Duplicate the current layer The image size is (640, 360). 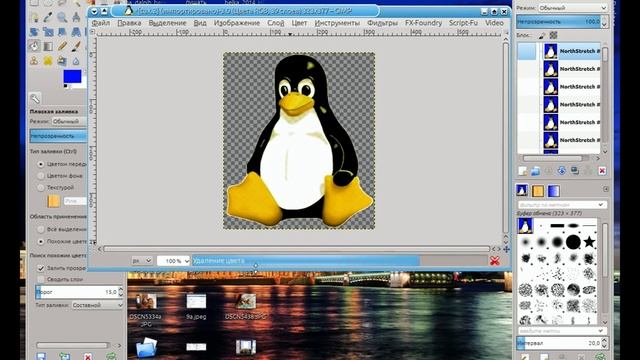point(575,171)
